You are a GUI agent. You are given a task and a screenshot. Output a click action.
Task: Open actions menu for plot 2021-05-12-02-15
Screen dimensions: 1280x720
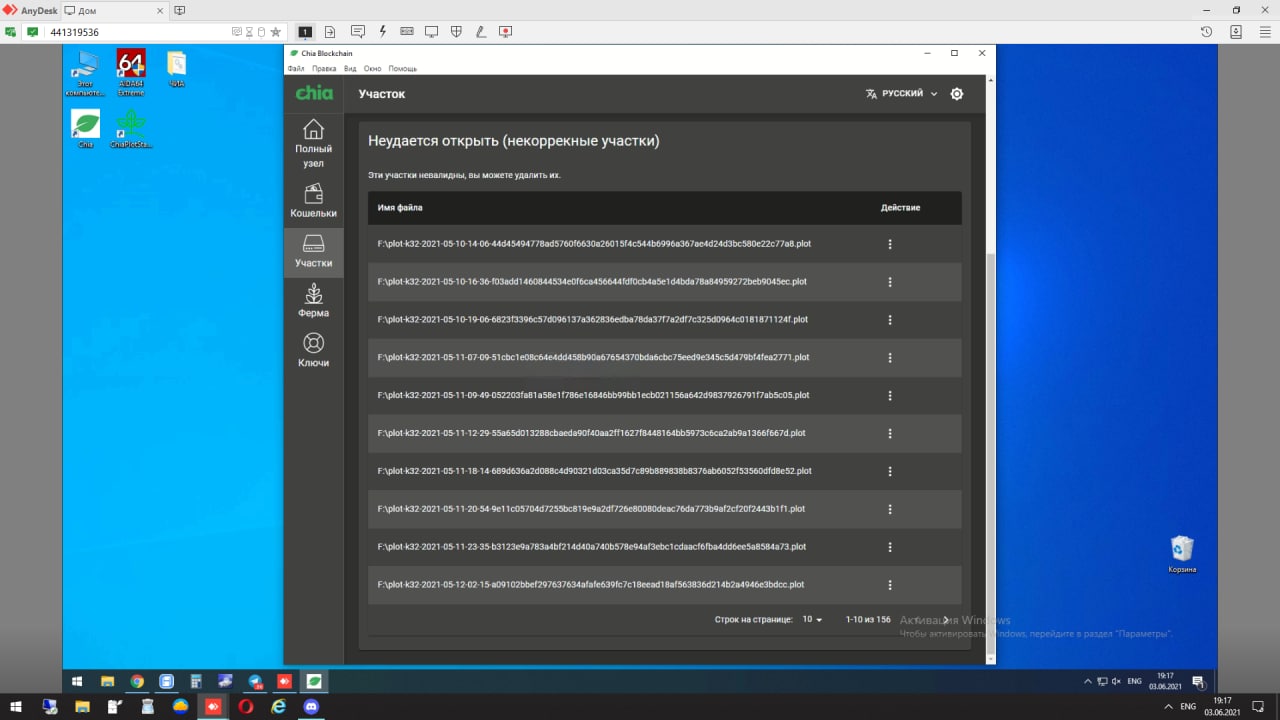coord(890,585)
